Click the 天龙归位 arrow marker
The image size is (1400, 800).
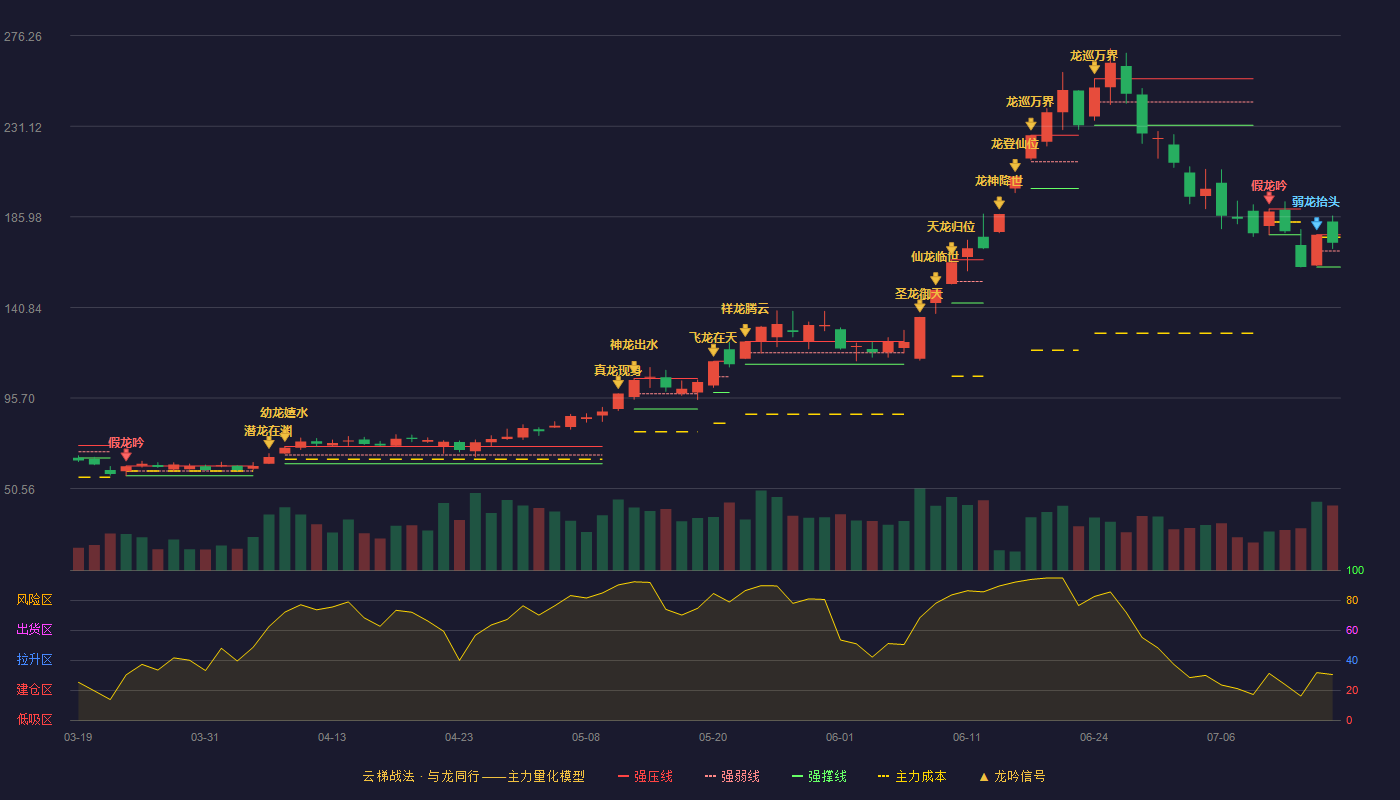tap(951, 248)
